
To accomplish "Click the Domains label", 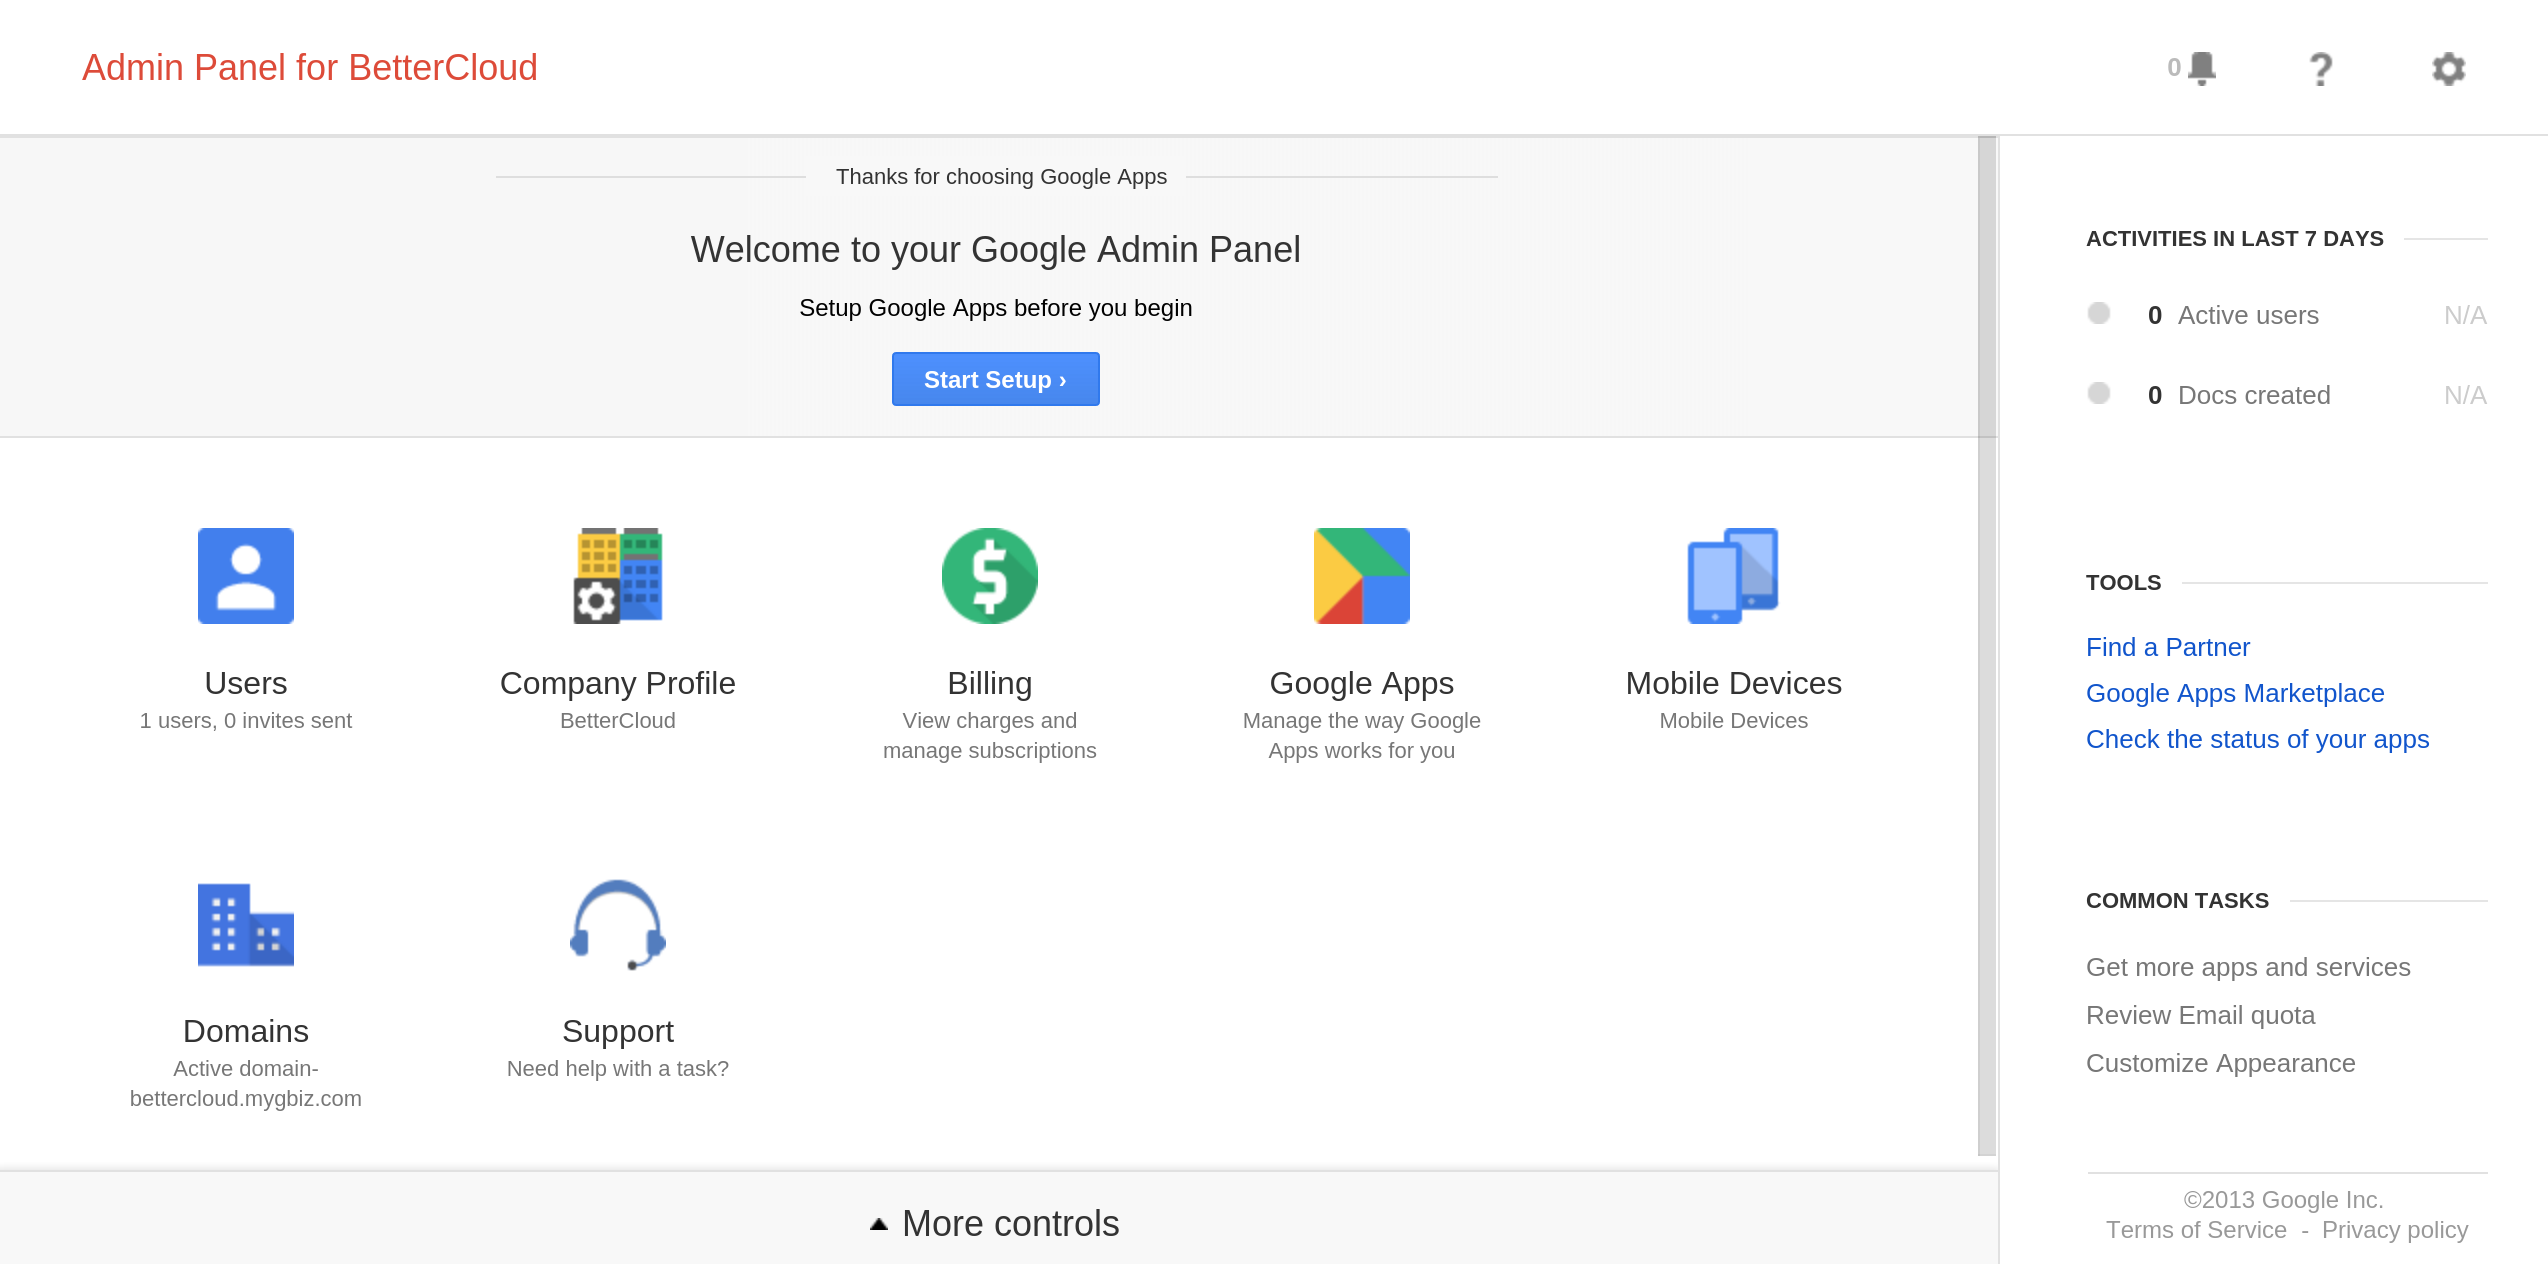I will click(x=246, y=1031).
